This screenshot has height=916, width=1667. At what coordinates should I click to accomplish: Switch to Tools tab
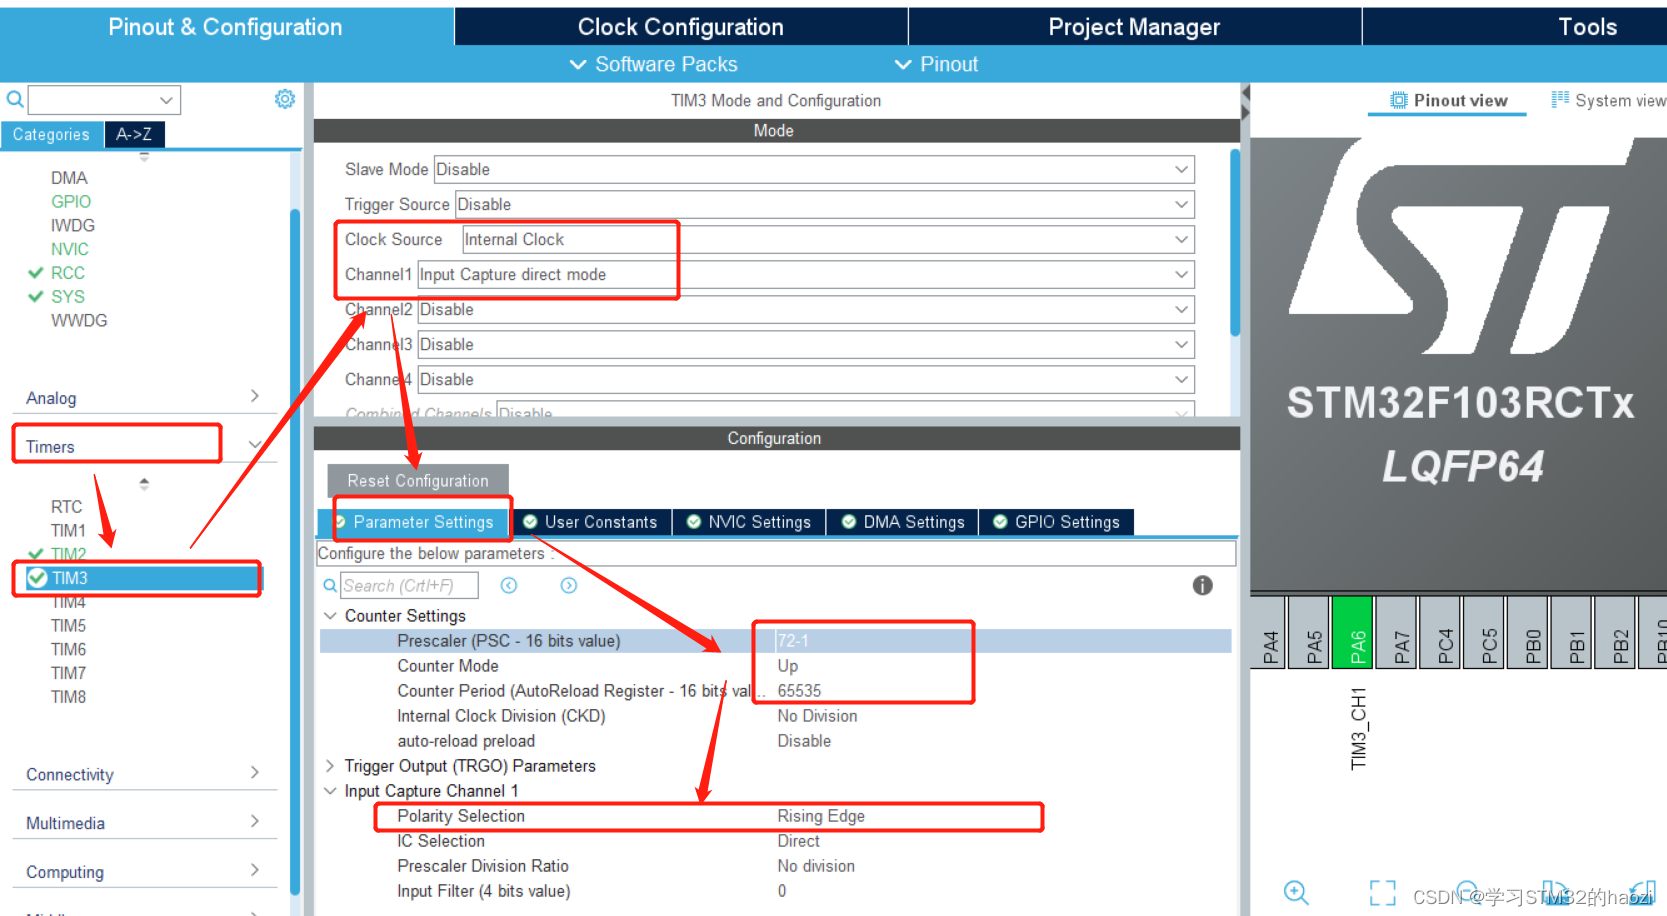click(x=1586, y=27)
